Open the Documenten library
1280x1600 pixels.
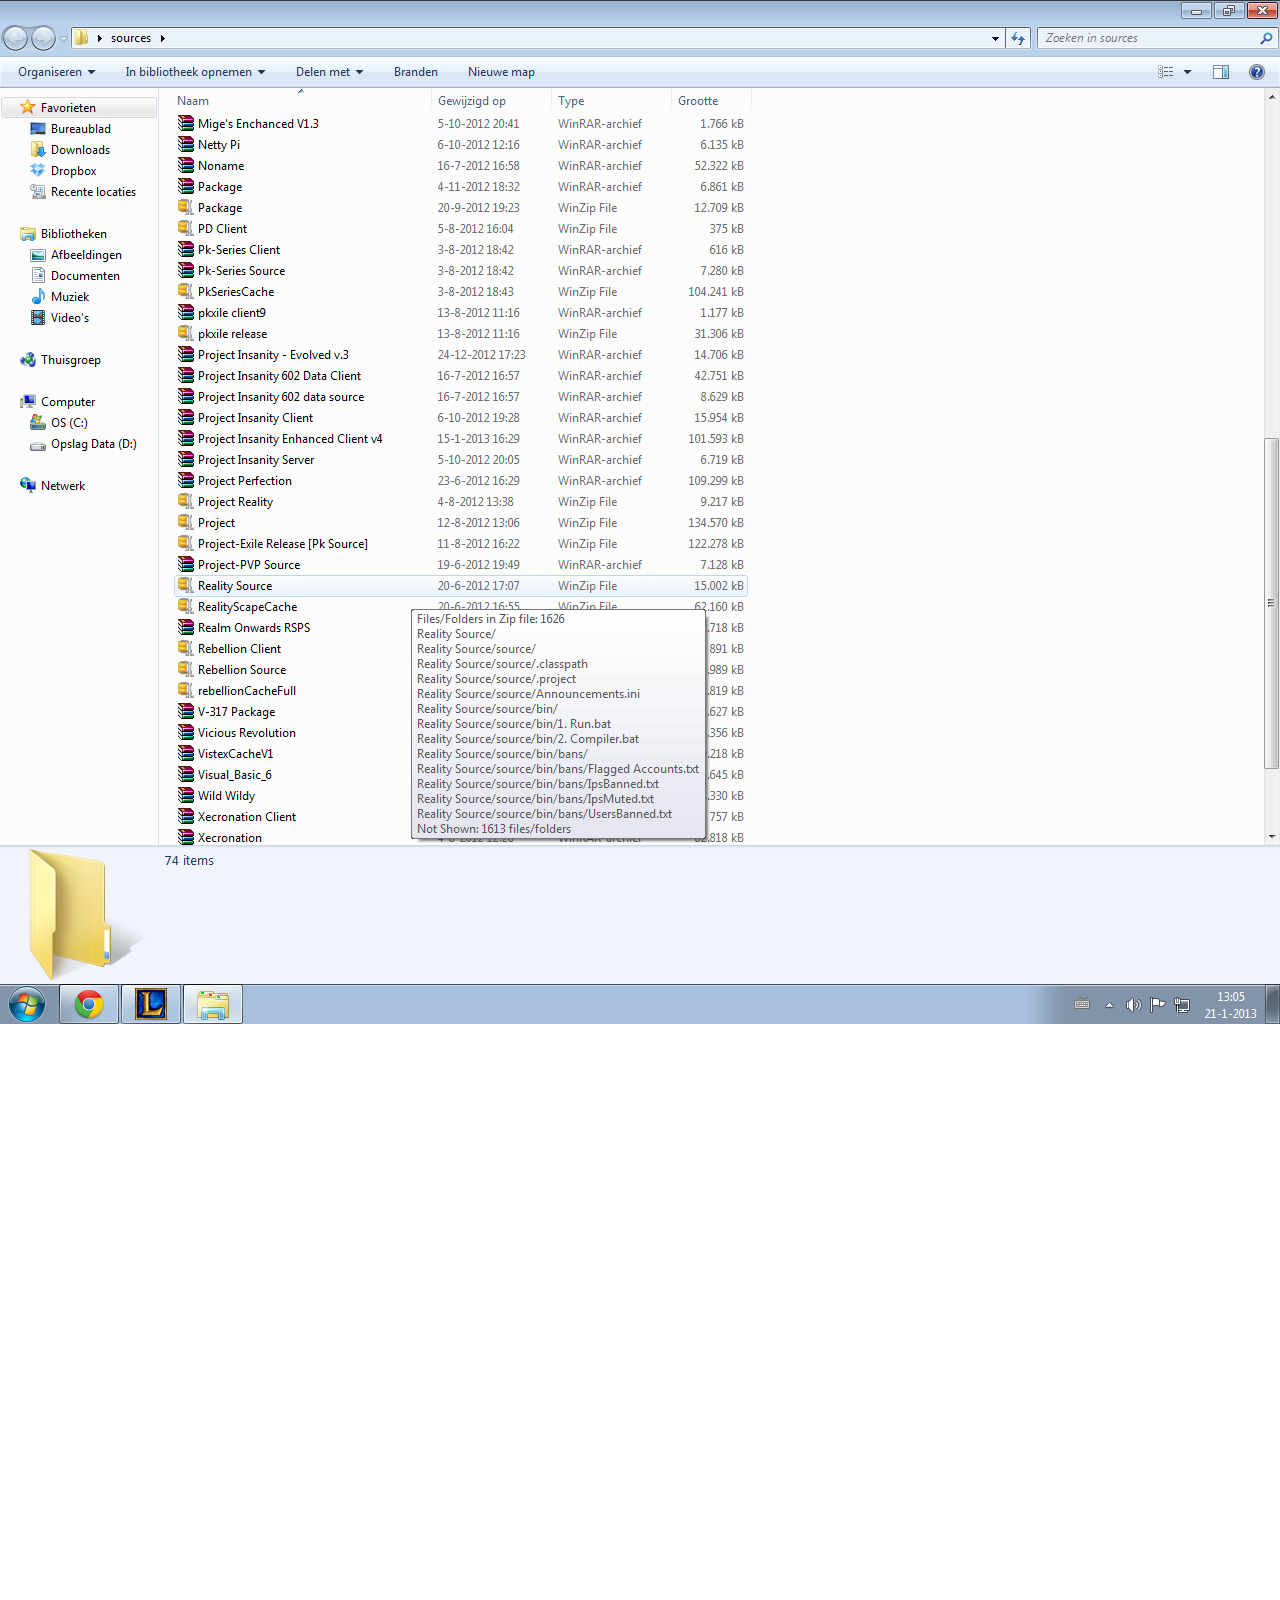coord(85,276)
